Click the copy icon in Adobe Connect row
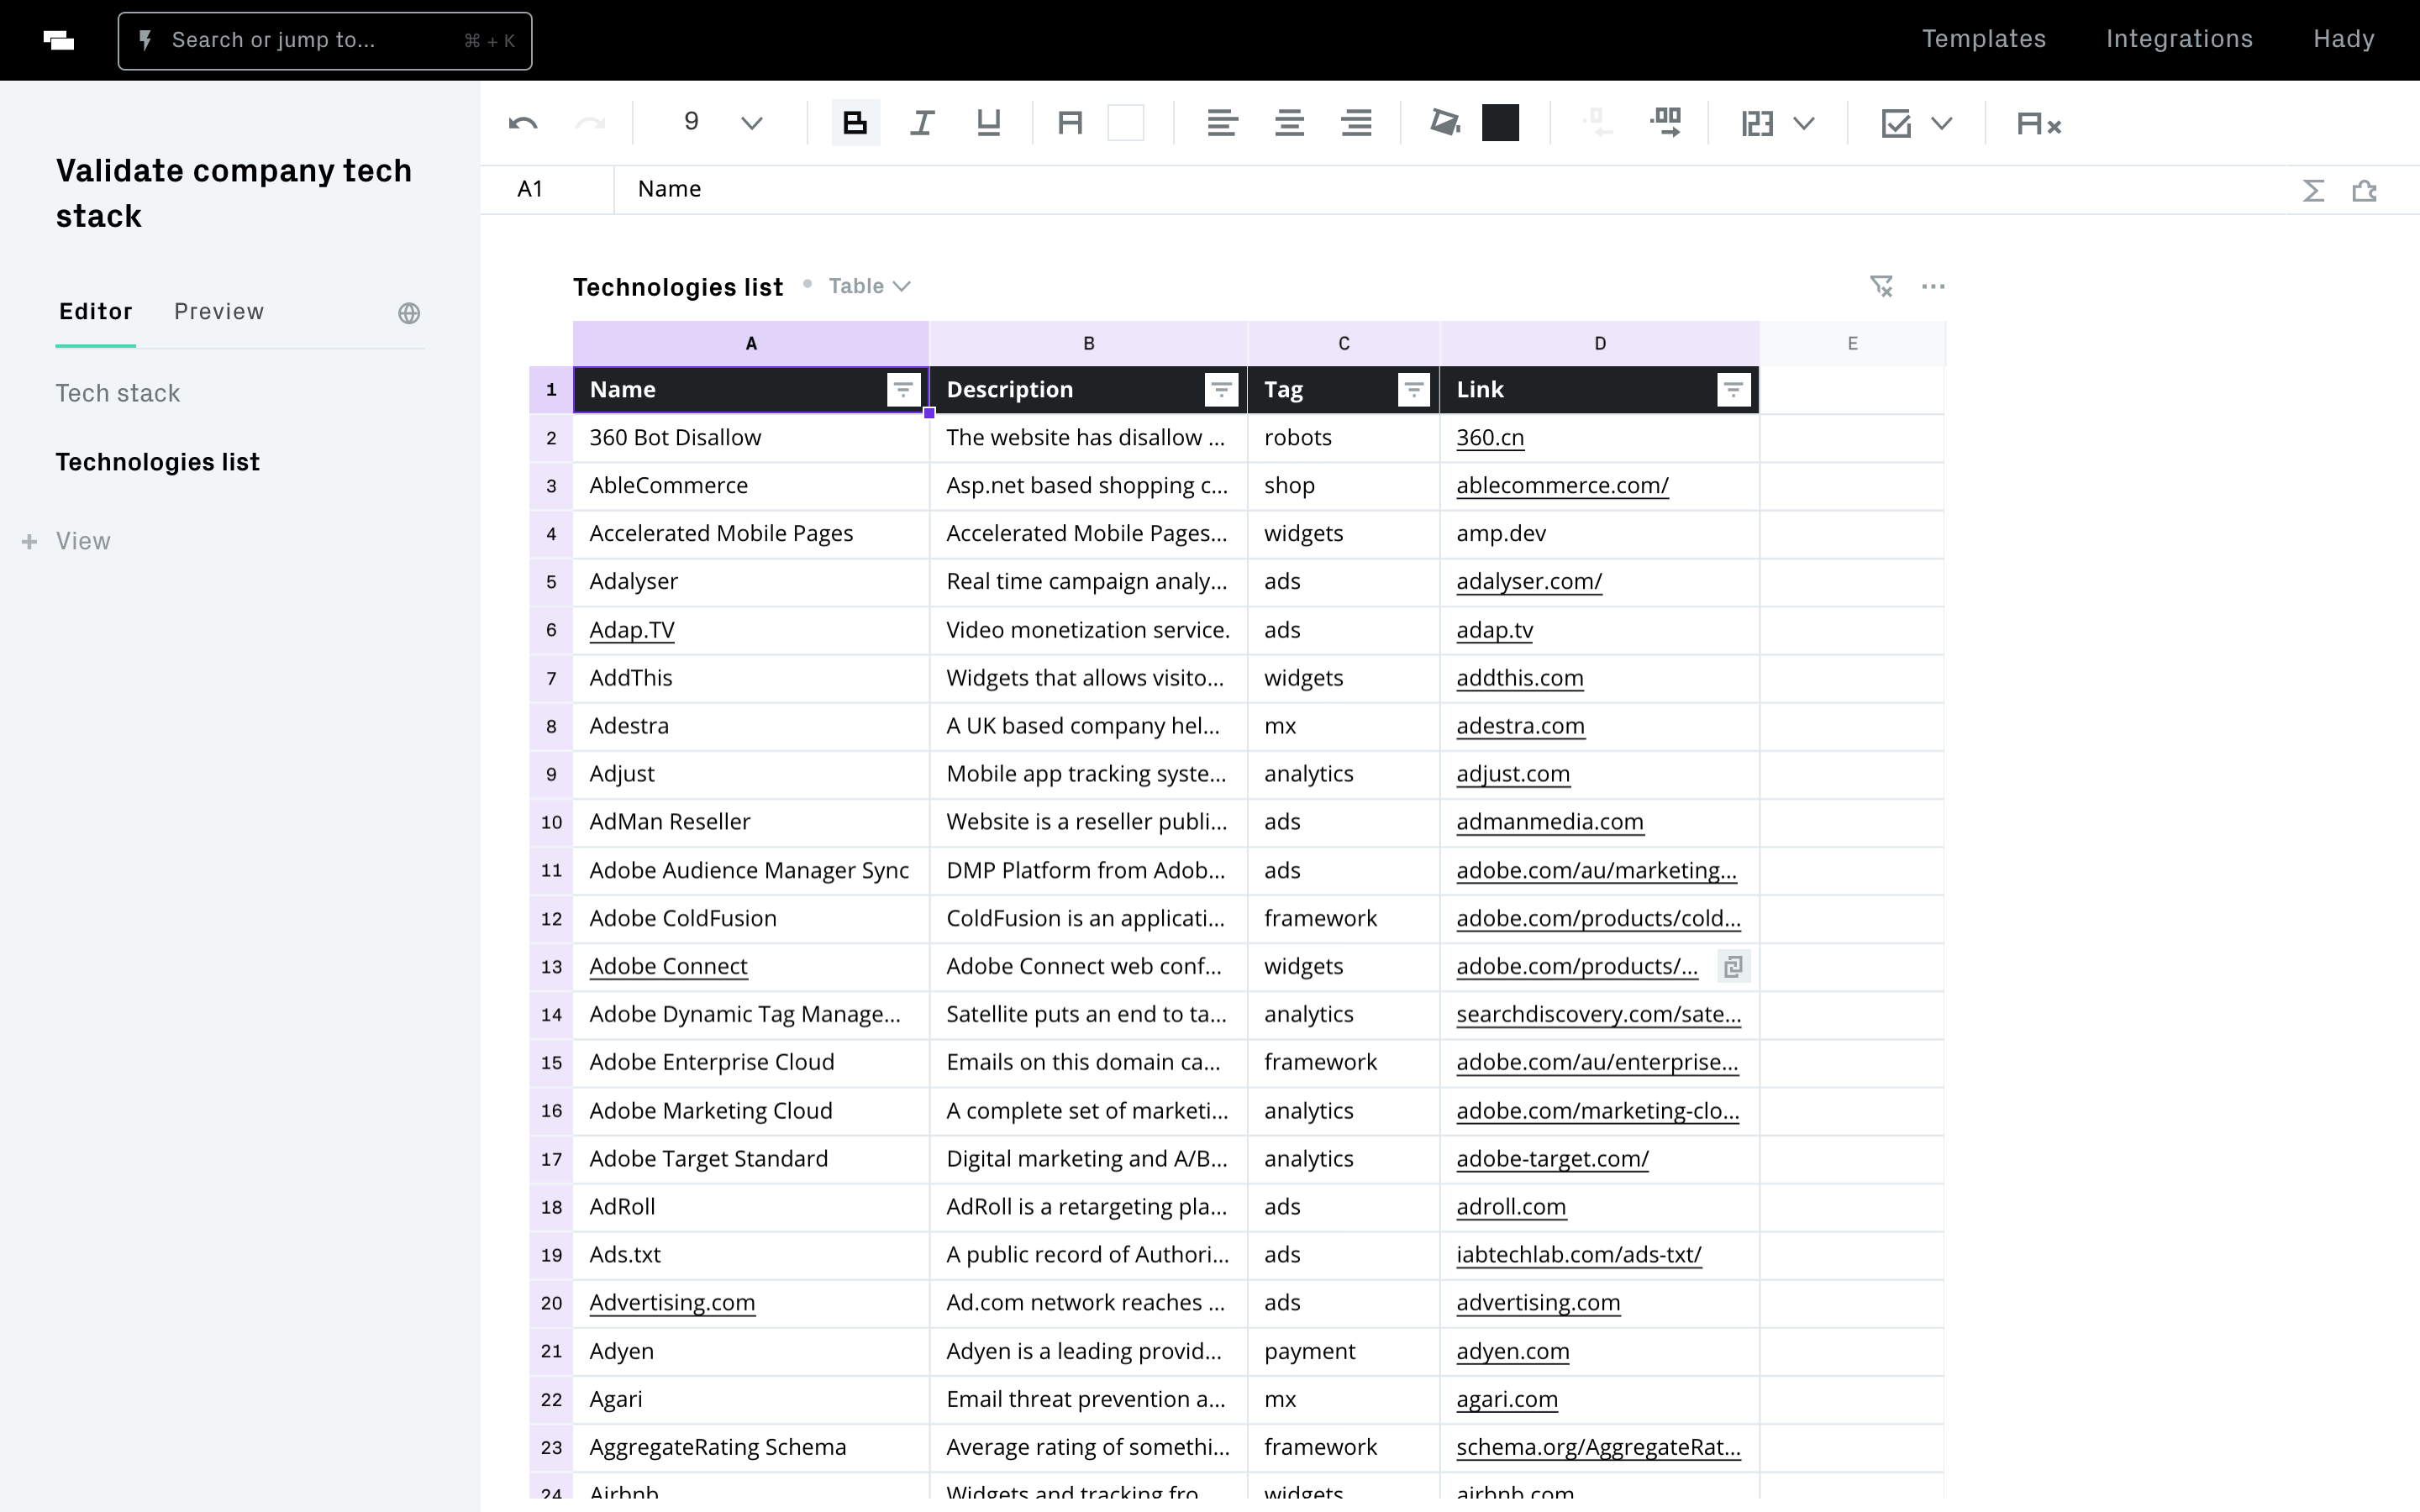The width and height of the screenshot is (2420, 1512). tap(1733, 966)
